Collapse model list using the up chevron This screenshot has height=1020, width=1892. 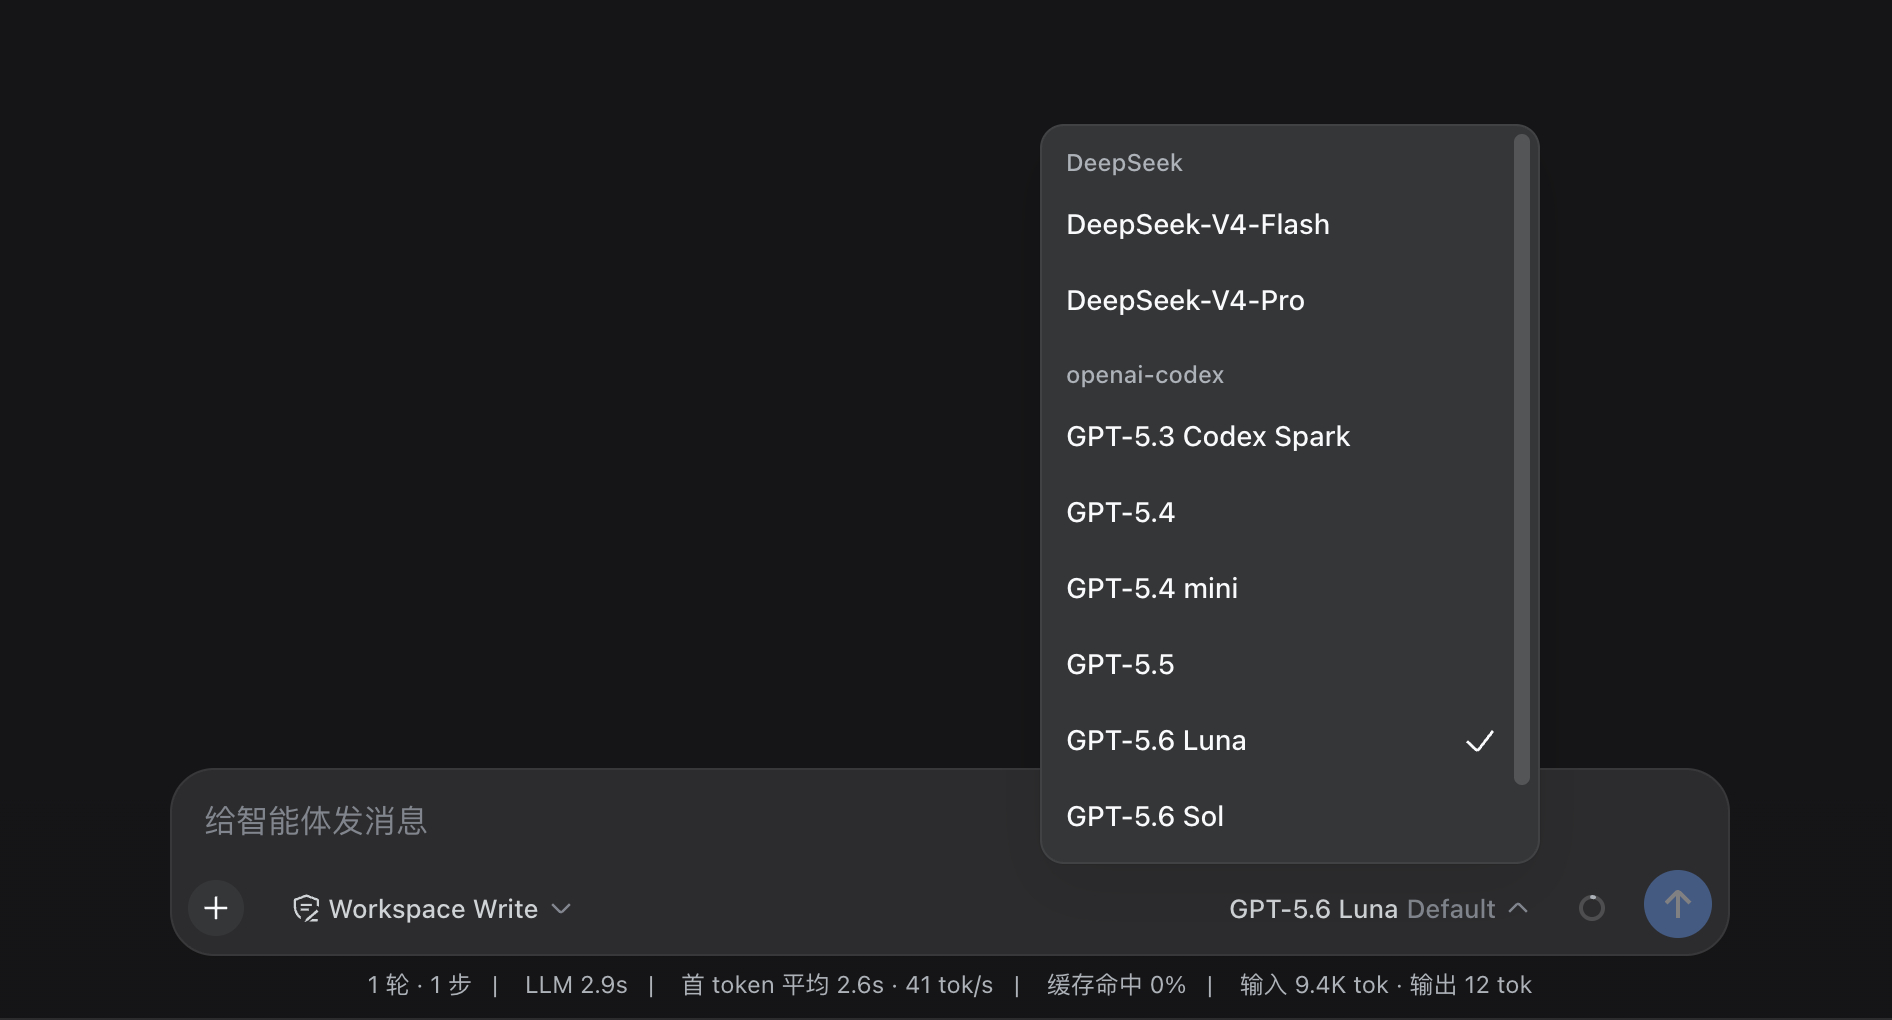tap(1518, 908)
